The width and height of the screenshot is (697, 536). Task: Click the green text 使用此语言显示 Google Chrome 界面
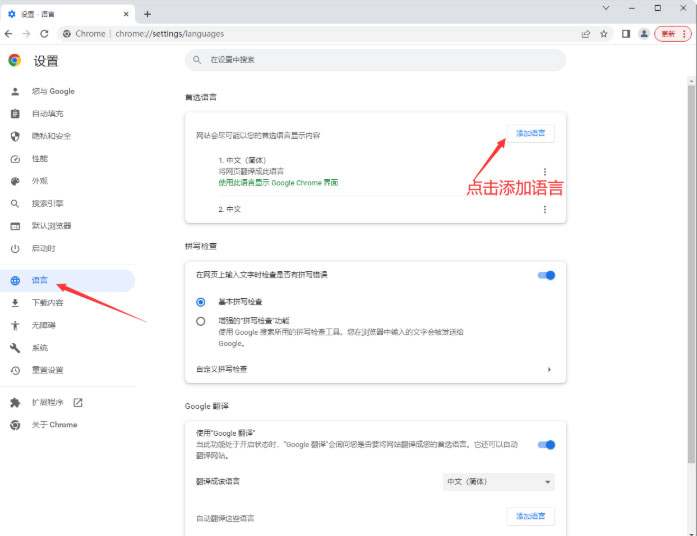coord(278,183)
